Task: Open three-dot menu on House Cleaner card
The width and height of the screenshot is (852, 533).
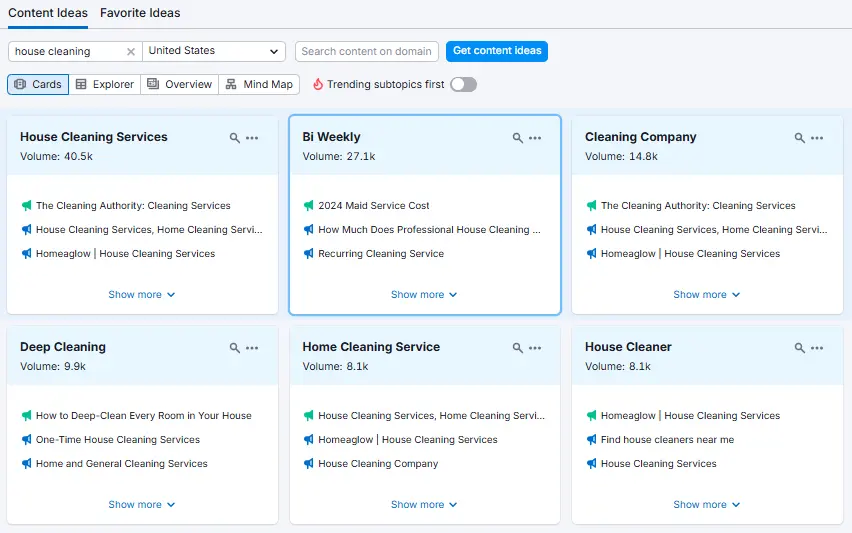Action: [817, 348]
